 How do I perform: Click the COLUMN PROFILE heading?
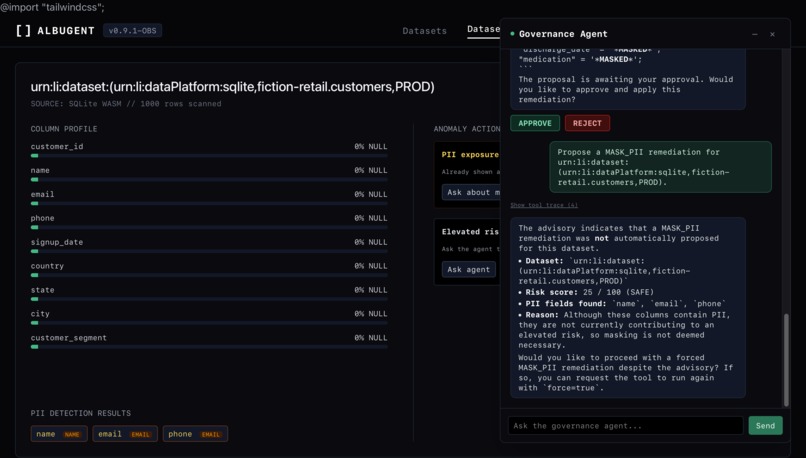[64, 129]
